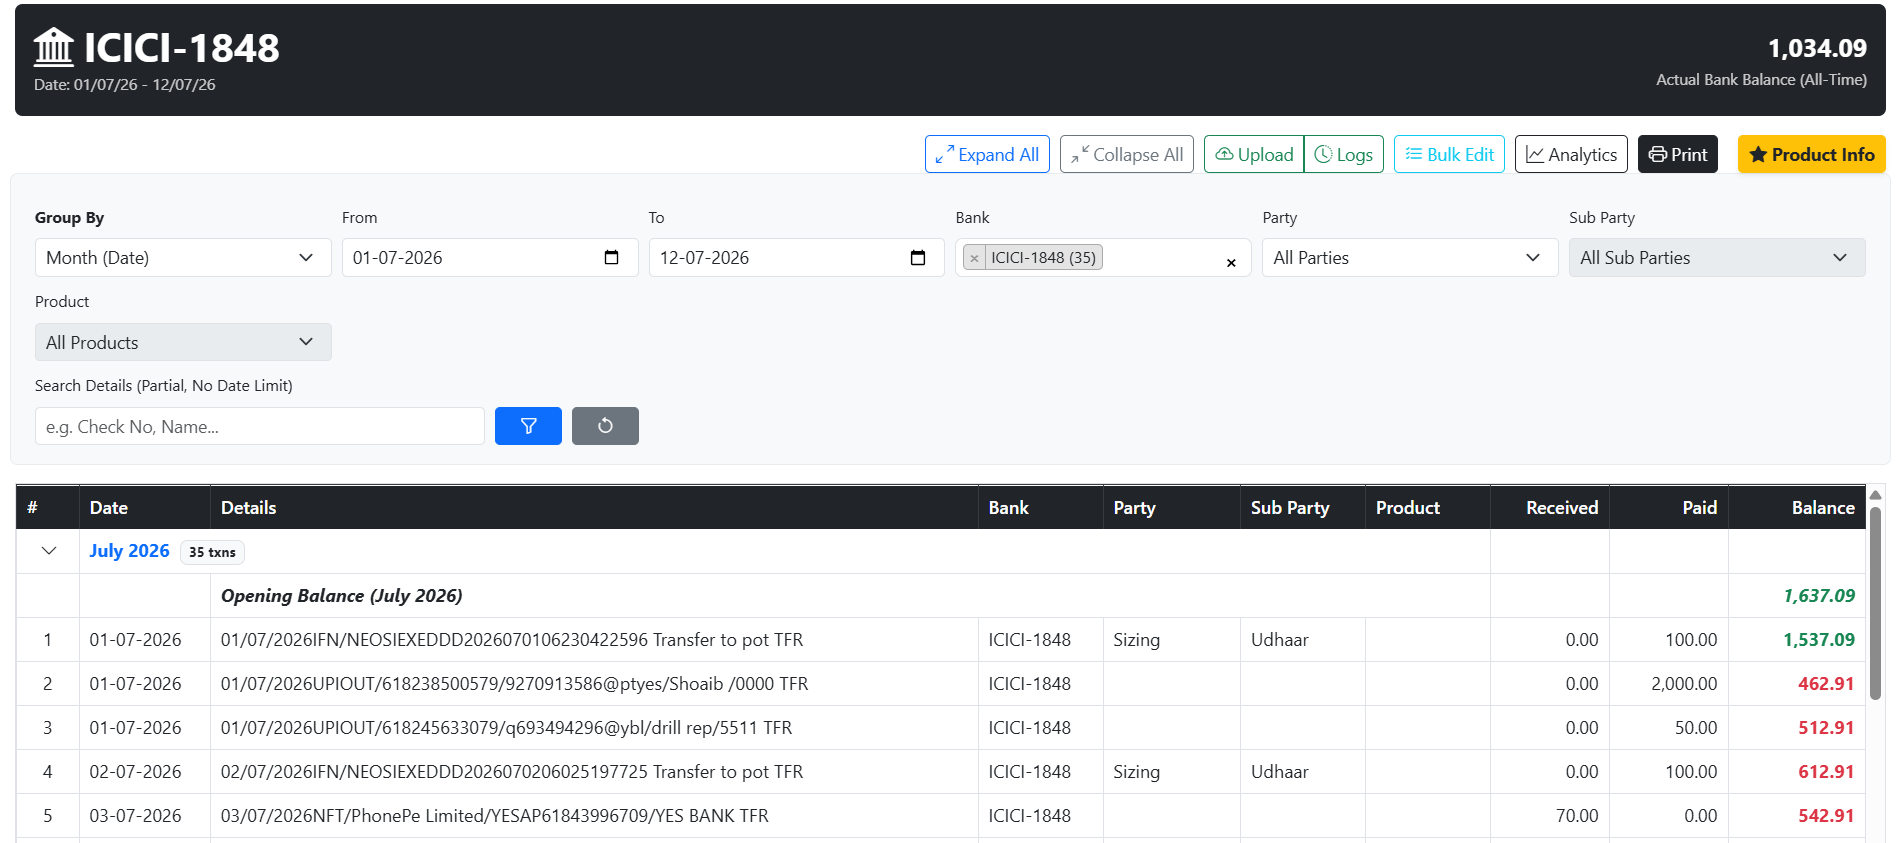Open Product Info star button

point(1812,154)
